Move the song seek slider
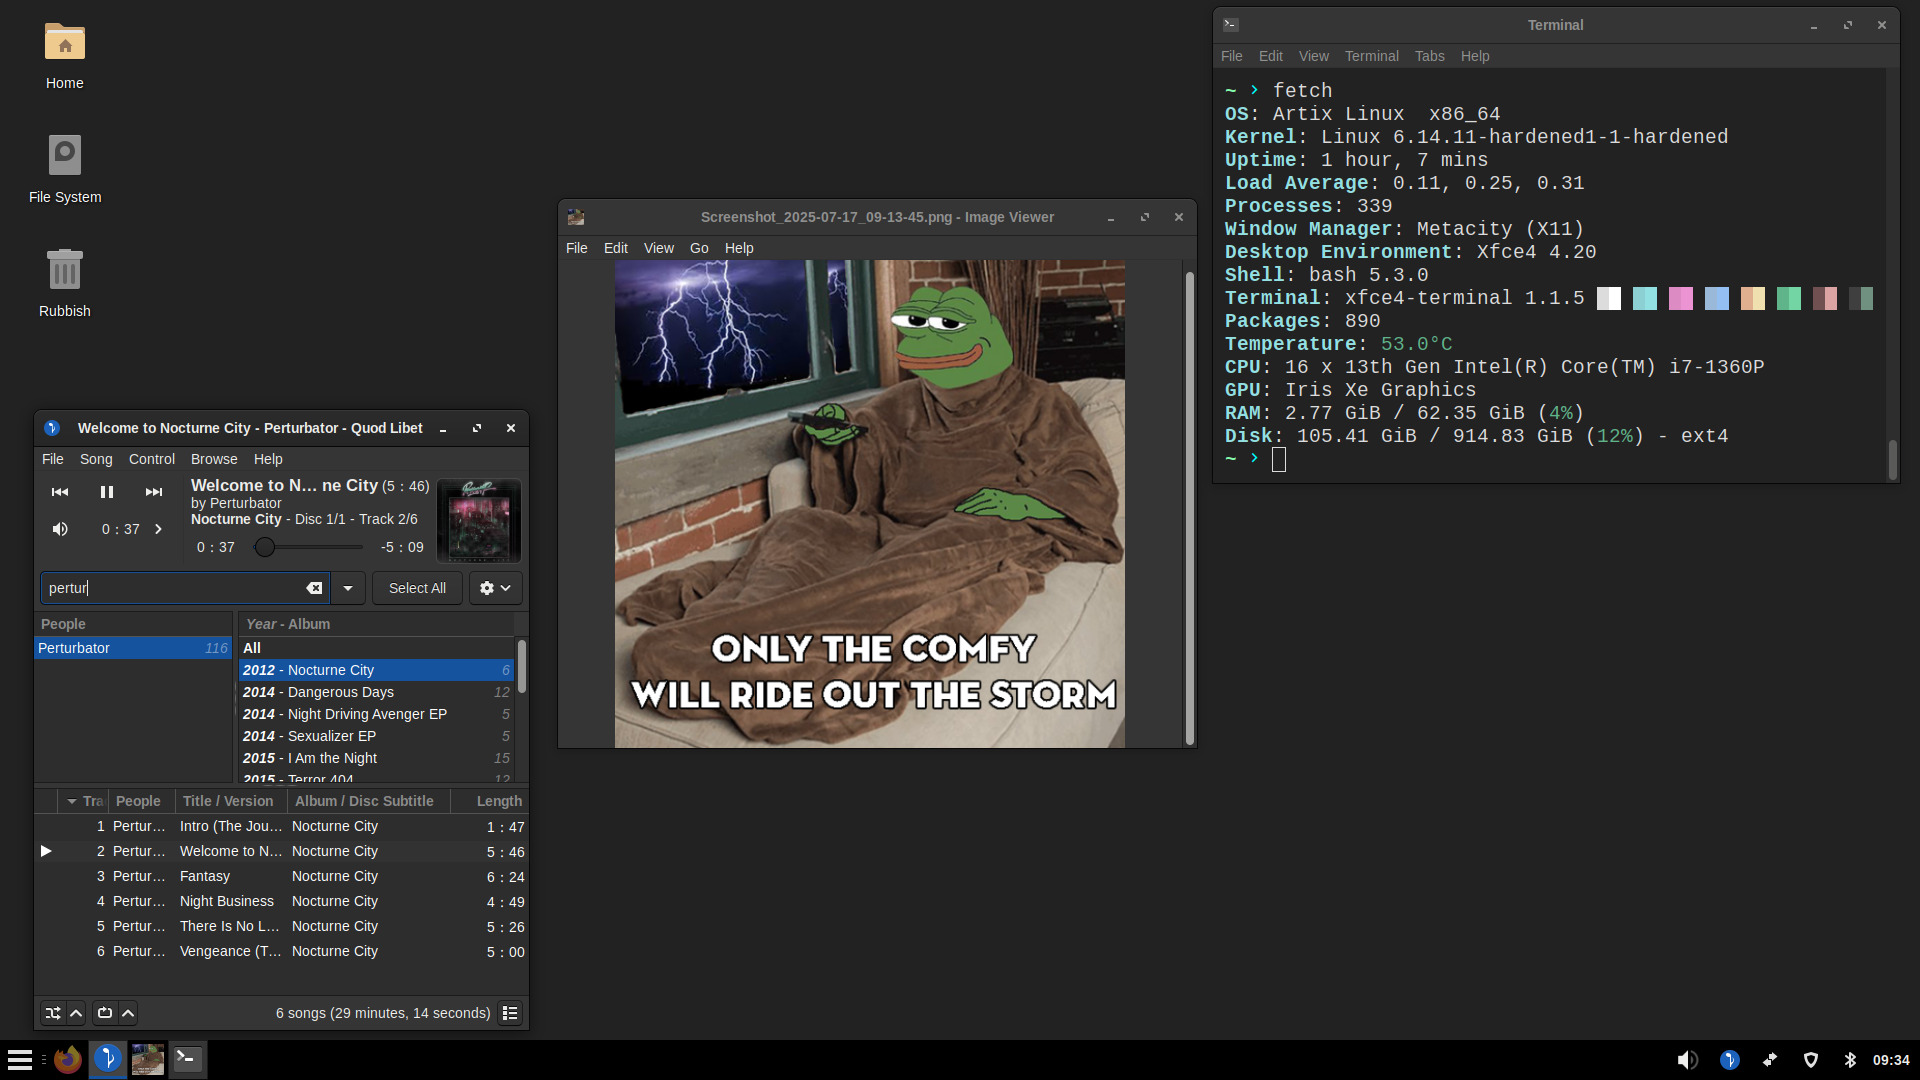1920x1080 pixels. click(x=264, y=547)
